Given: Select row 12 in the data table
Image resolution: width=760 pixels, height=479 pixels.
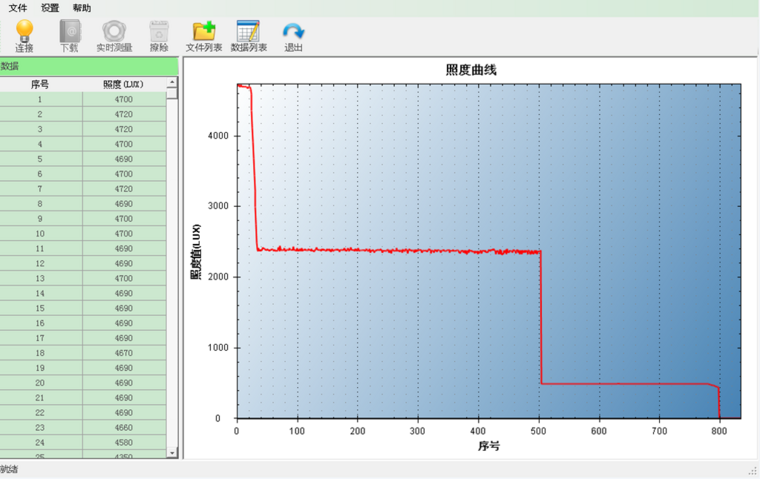Looking at the screenshot, I should (83, 264).
